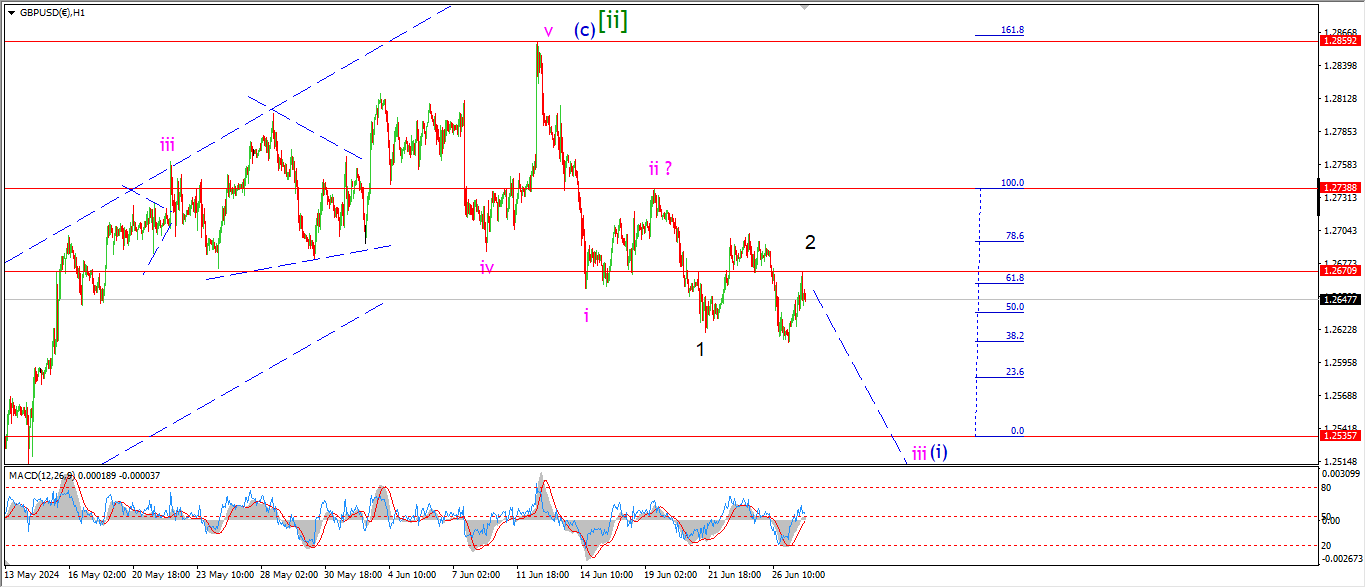This screenshot has width=1366, height=588.
Task: Click the black wave 1 label
Action: pyautogui.click(x=701, y=349)
